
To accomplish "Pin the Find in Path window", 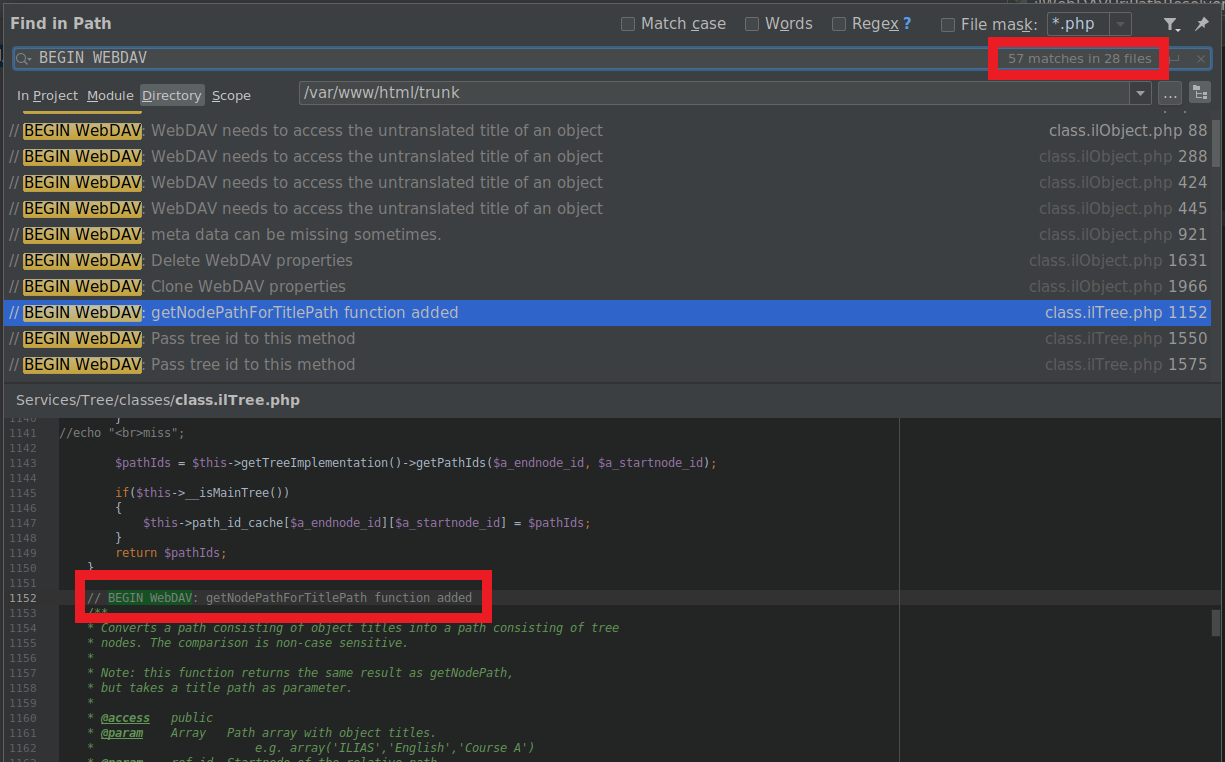I will pos(1202,24).
